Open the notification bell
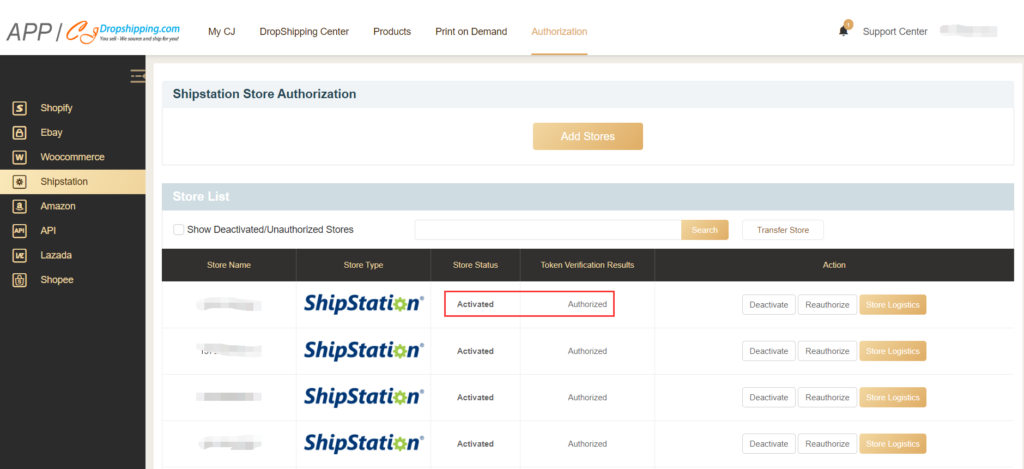The height and width of the screenshot is (469, 1024). [844, 31]
